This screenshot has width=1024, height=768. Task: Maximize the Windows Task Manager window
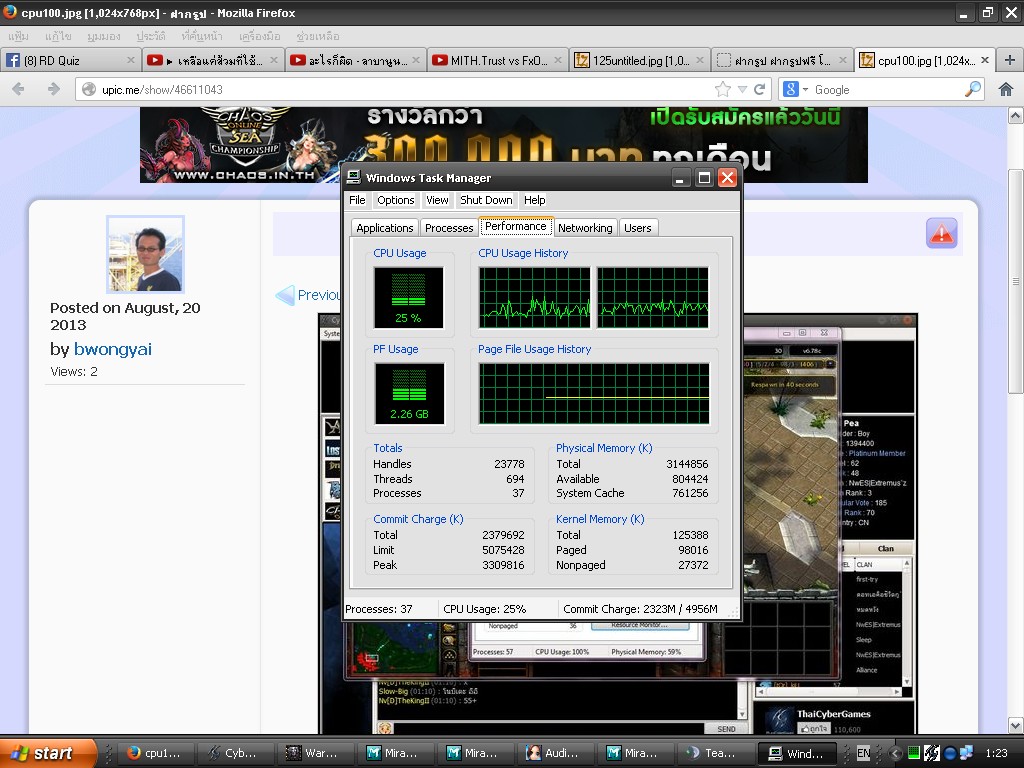704,178
